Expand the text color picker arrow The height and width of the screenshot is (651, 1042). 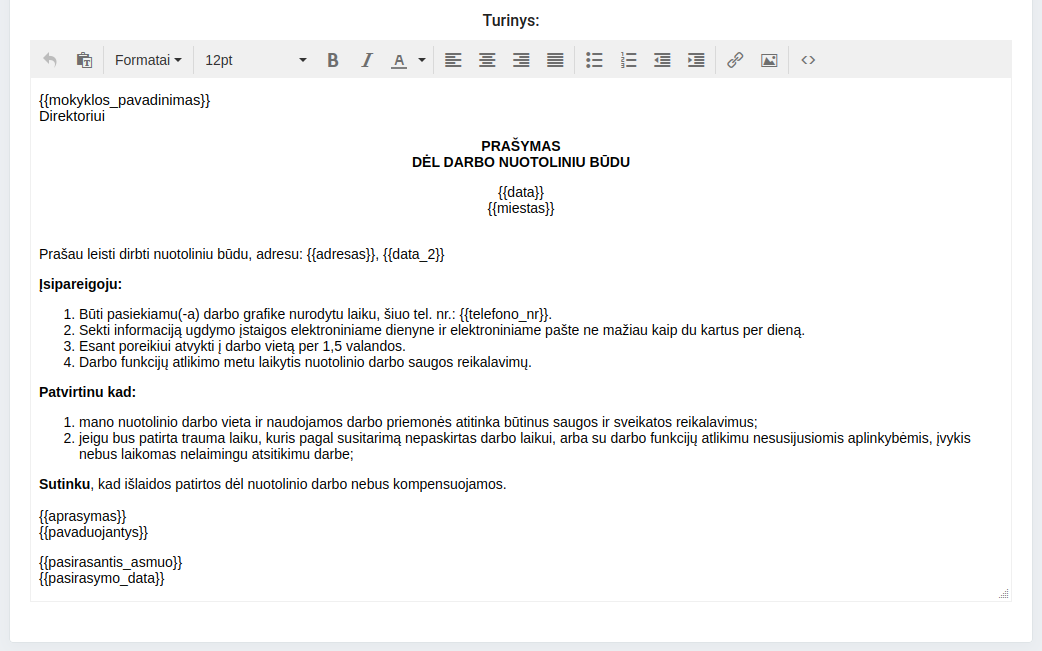[x=422, y=60]
